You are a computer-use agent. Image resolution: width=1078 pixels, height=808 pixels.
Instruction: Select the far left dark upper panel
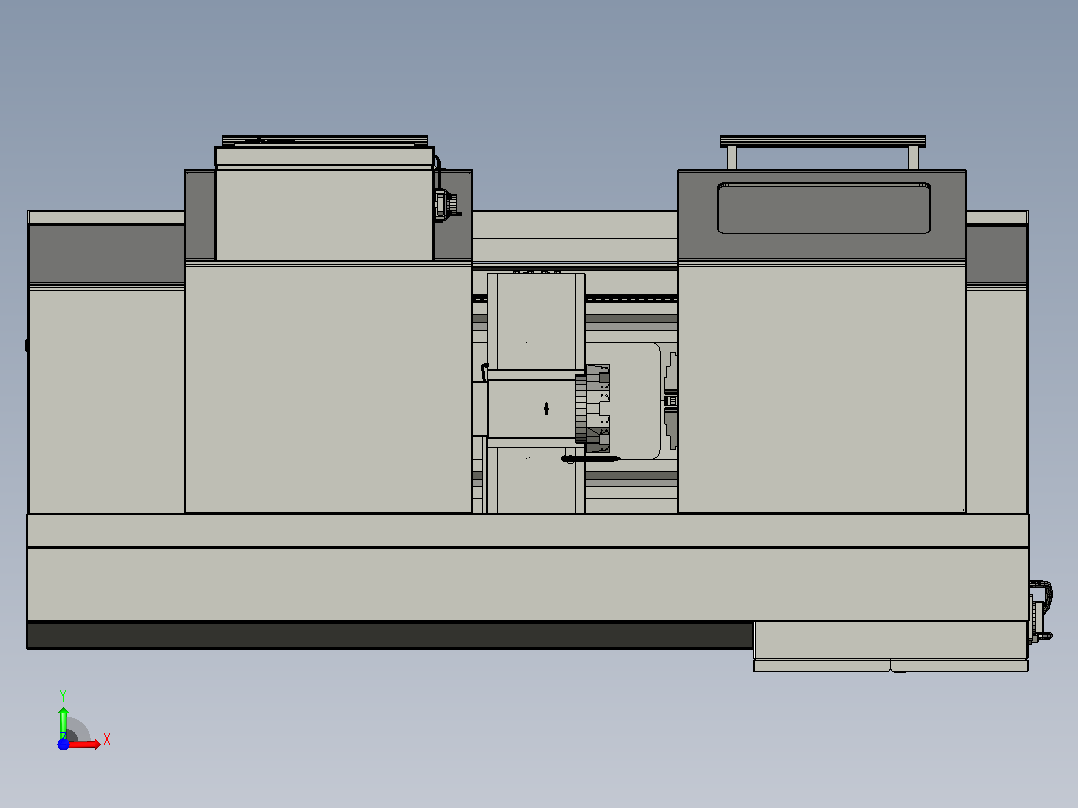[x=107, y=253]
